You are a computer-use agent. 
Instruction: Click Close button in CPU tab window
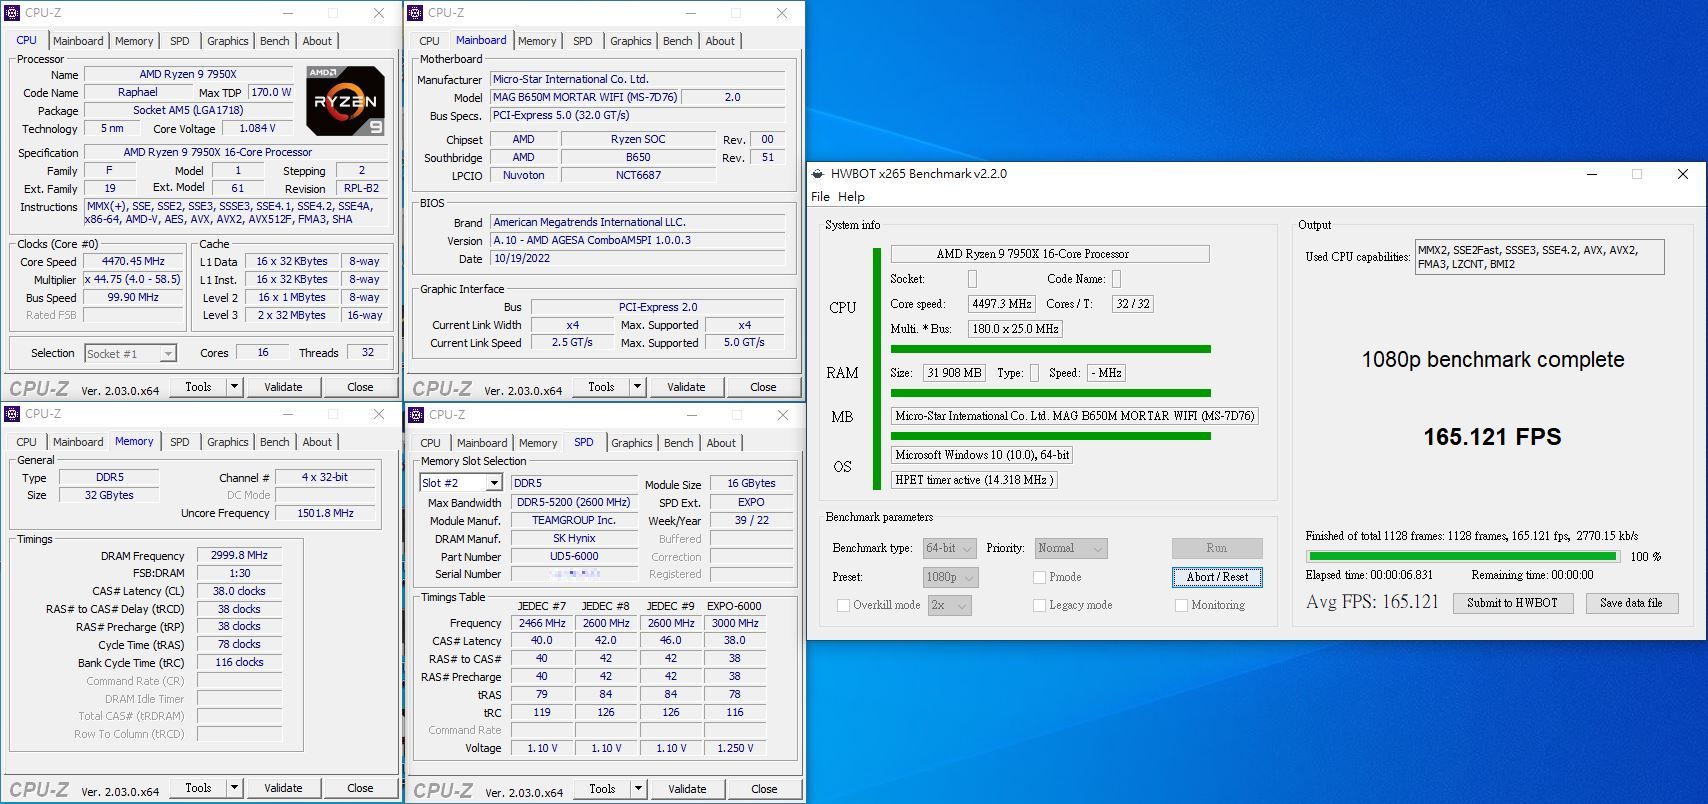(x=360, y=387)
